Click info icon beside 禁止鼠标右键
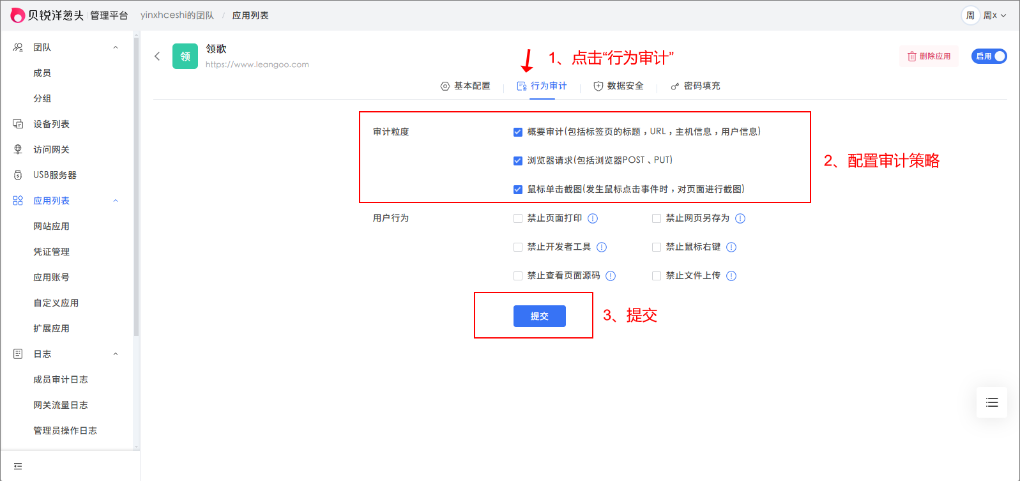The image size is (1020, 481). tap(731, 247)
